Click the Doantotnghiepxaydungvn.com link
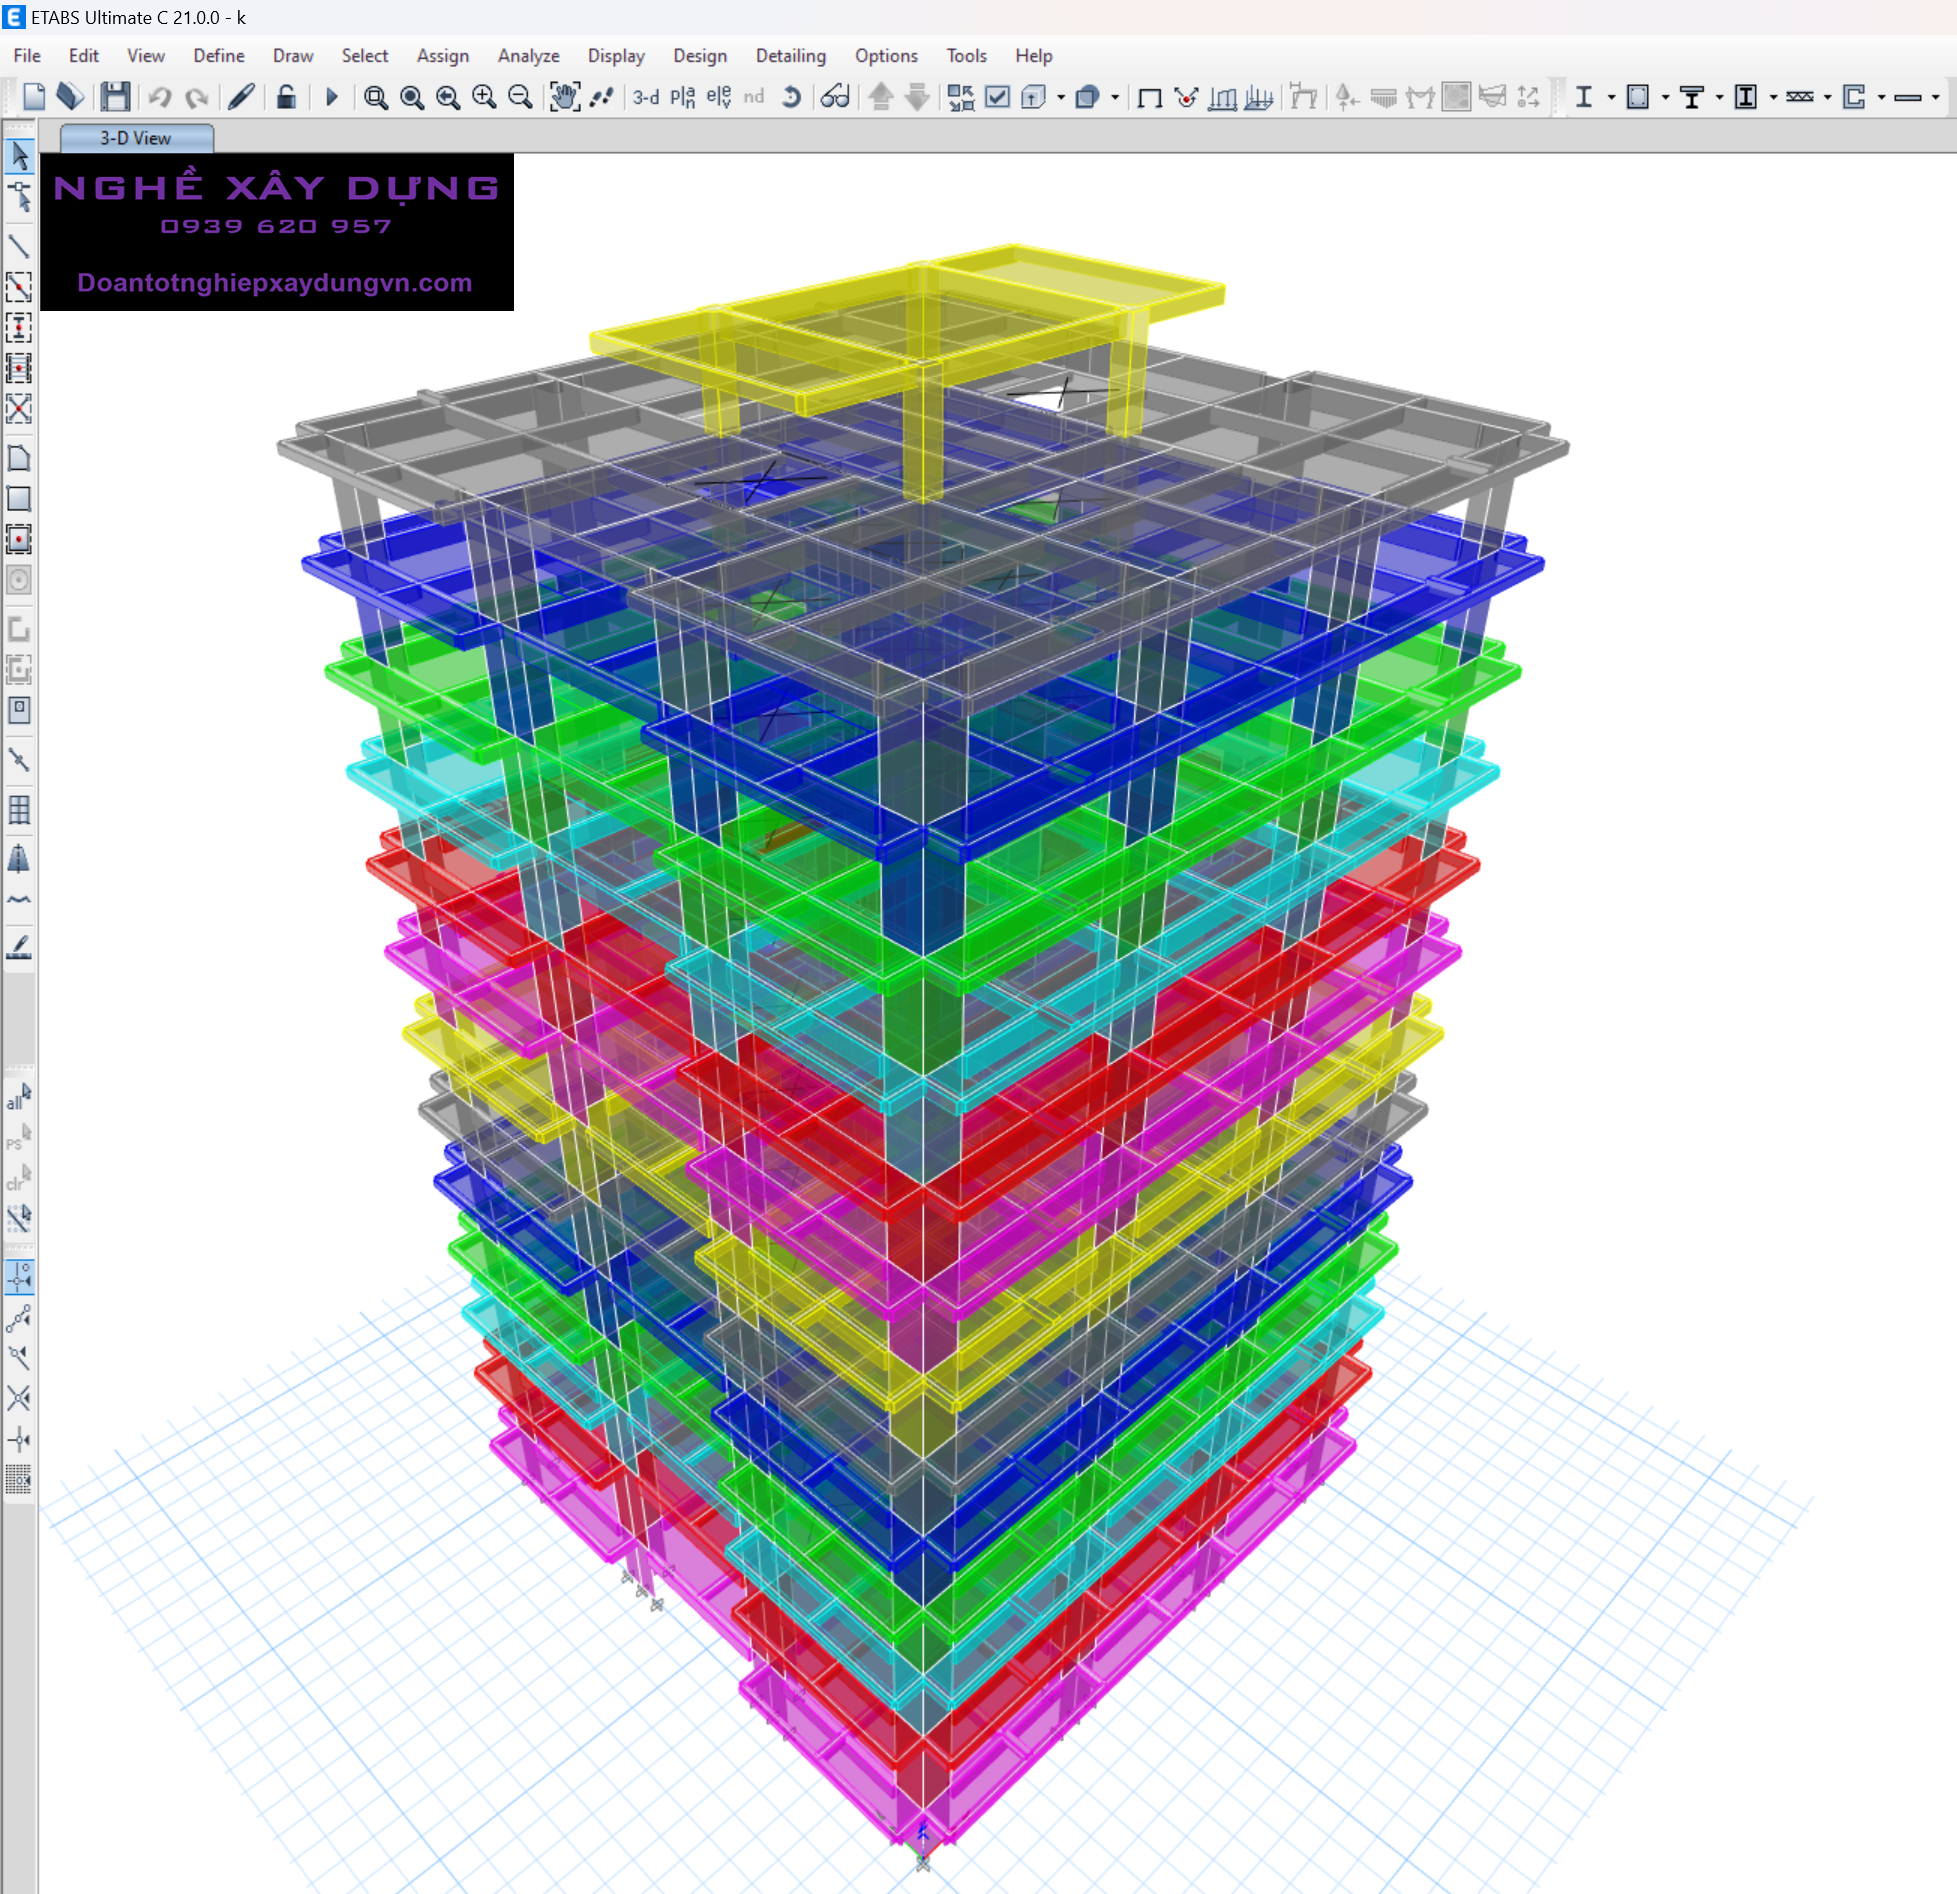 (x=275, y=283)
